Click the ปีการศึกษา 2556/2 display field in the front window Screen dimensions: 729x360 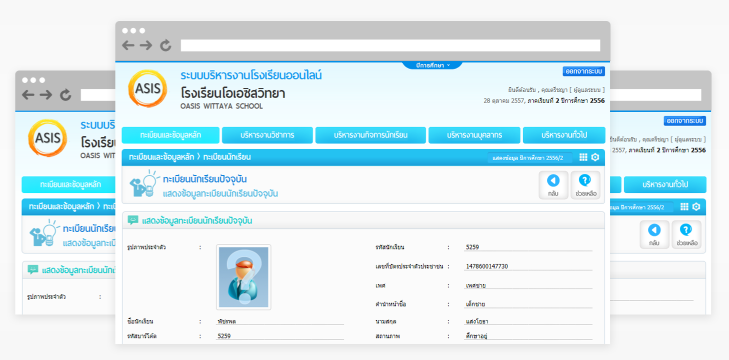pyautogui.click(x=530, y=158)
